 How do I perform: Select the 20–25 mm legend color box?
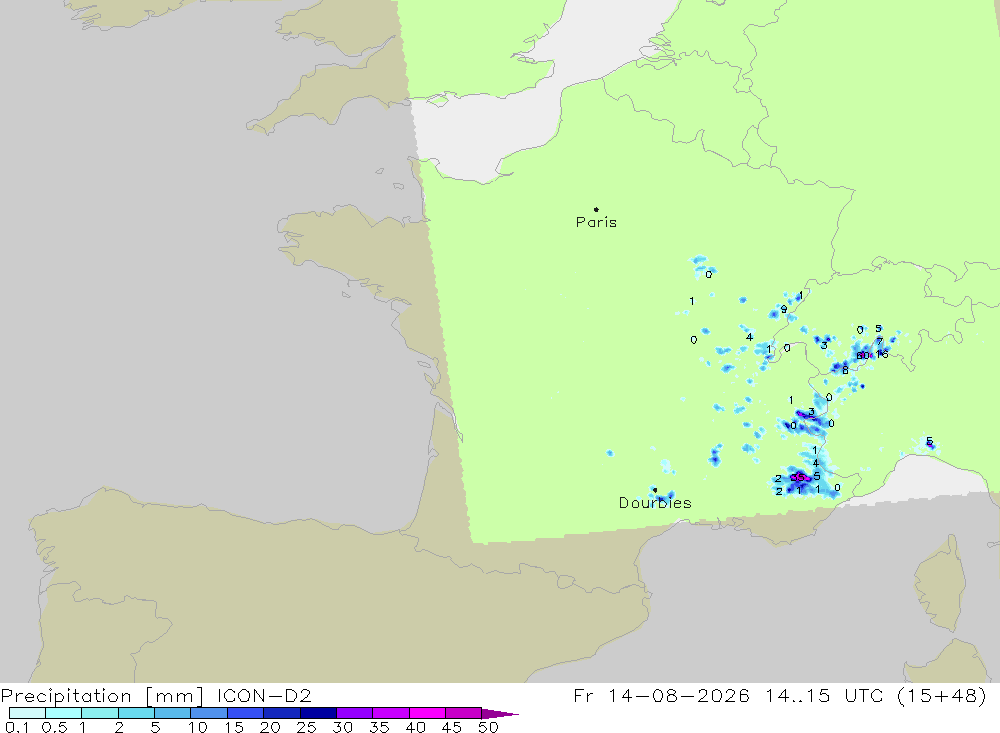(282, 713)
